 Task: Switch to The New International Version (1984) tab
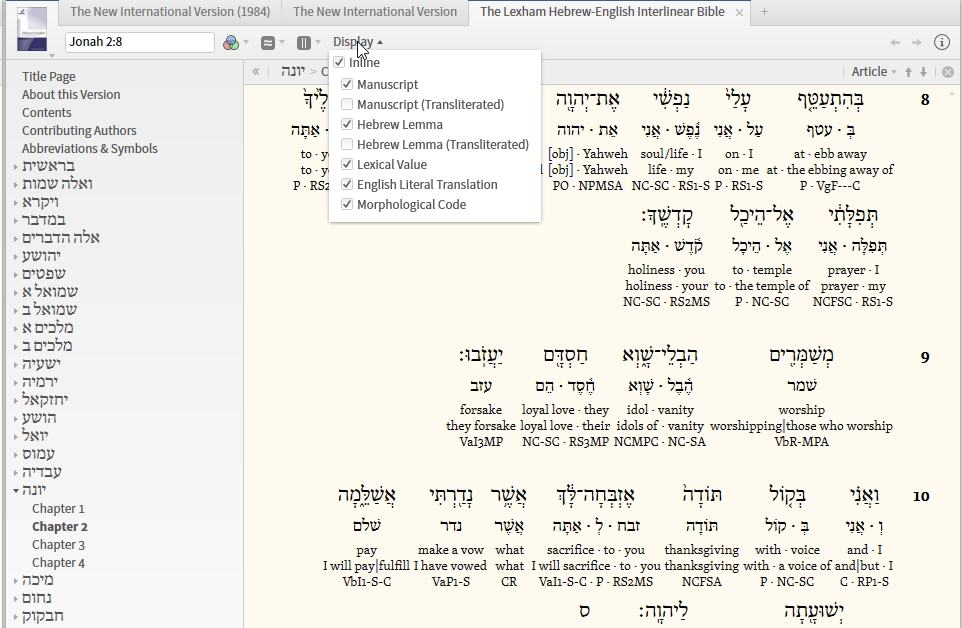[x=170, y=12]
